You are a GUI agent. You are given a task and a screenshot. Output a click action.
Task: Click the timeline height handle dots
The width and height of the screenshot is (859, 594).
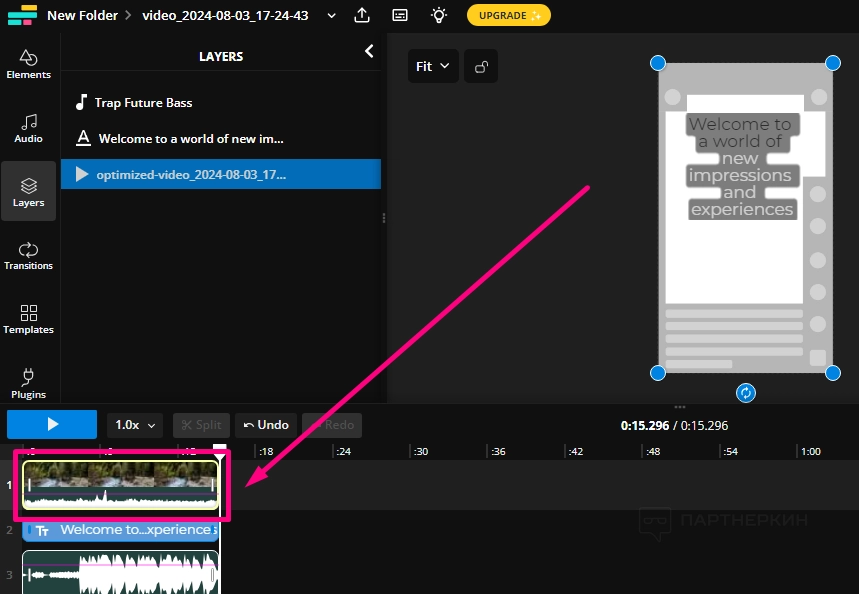(680, 407)
